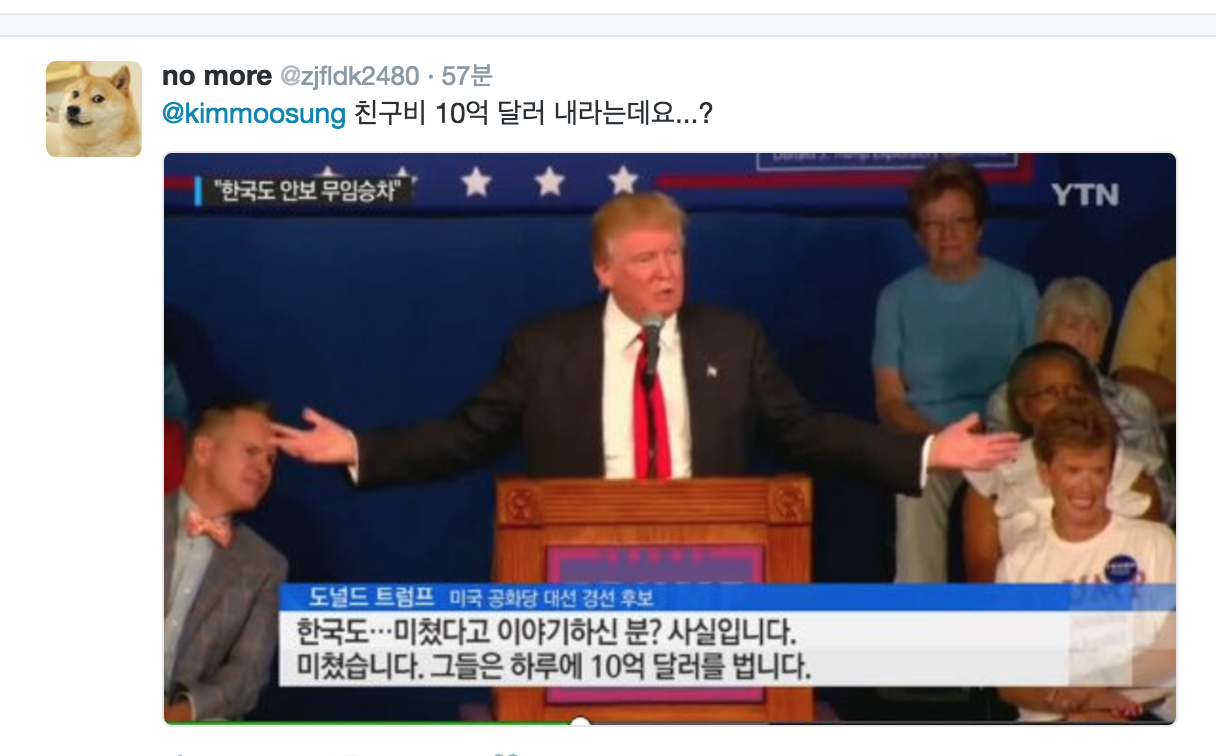This screenshot has width=1216, height=756.
Task: Follow the @kimmoosung mention link
Action: (254, 113)
